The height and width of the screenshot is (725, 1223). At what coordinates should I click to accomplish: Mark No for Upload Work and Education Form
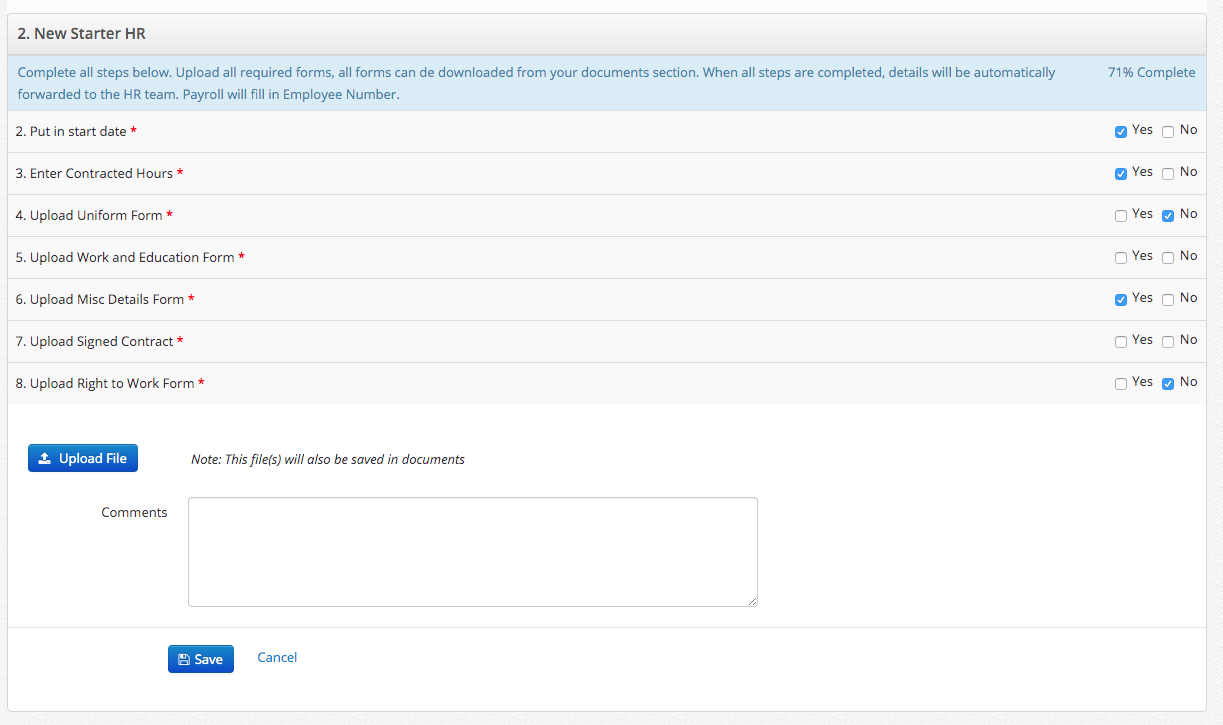tap(1168, 258)
